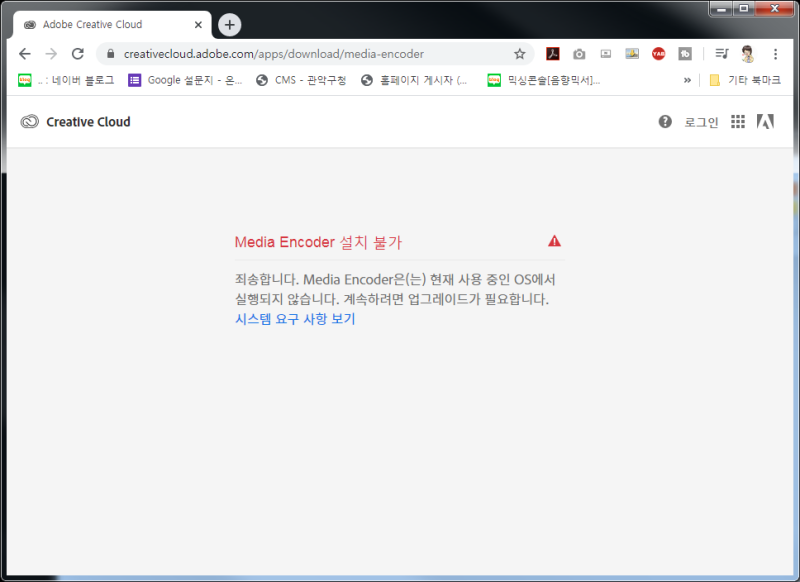Click the red warning triangle icon

(x=554, y=241)
